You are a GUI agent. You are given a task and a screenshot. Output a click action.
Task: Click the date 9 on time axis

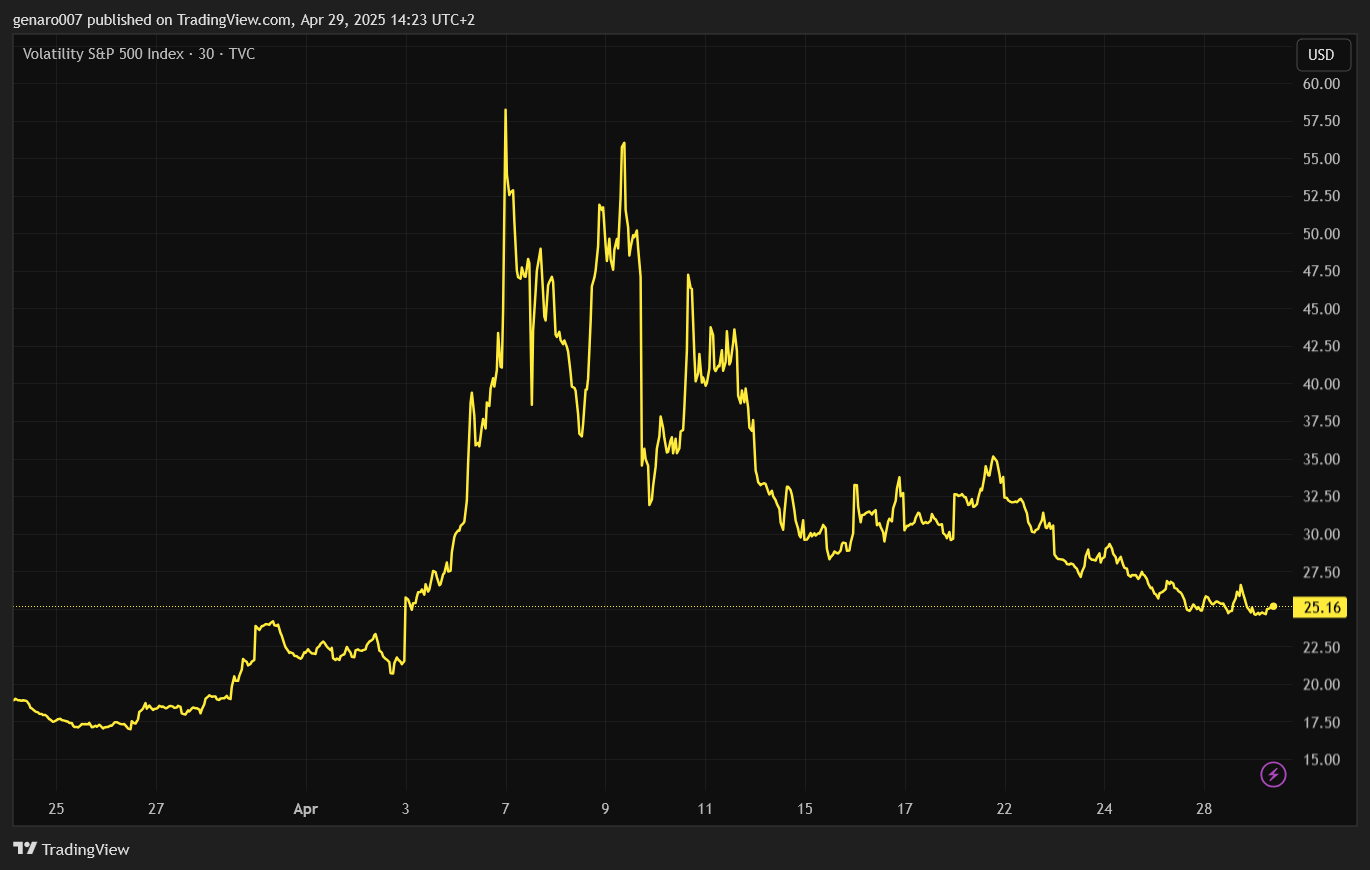[605, 809]
